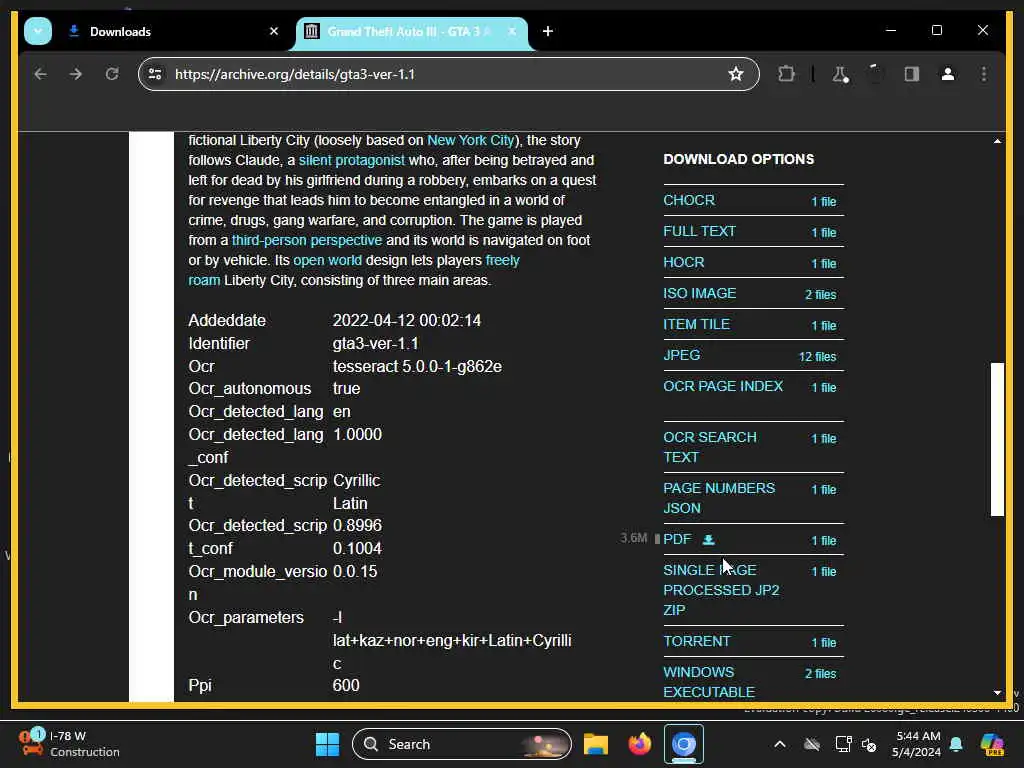Reload the archive.org page
Screen dimensions: 1024x768
(x=112, y=74)
